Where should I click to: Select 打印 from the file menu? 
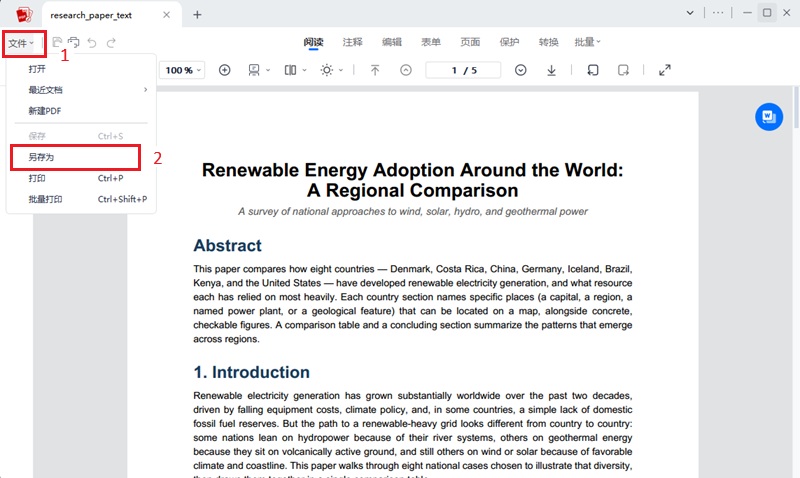tap(81, 178)
